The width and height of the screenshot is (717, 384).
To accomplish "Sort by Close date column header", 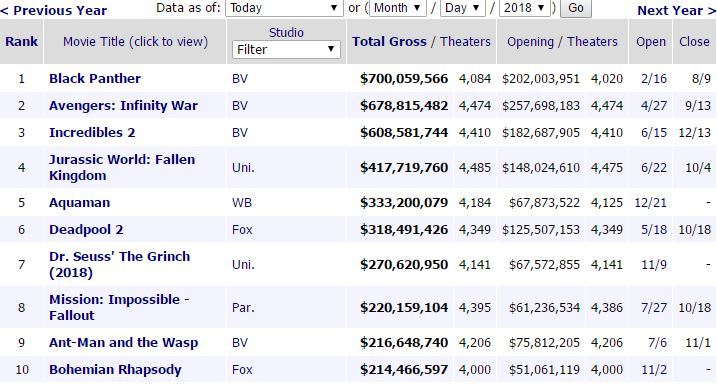I will (x=694, y=42).
